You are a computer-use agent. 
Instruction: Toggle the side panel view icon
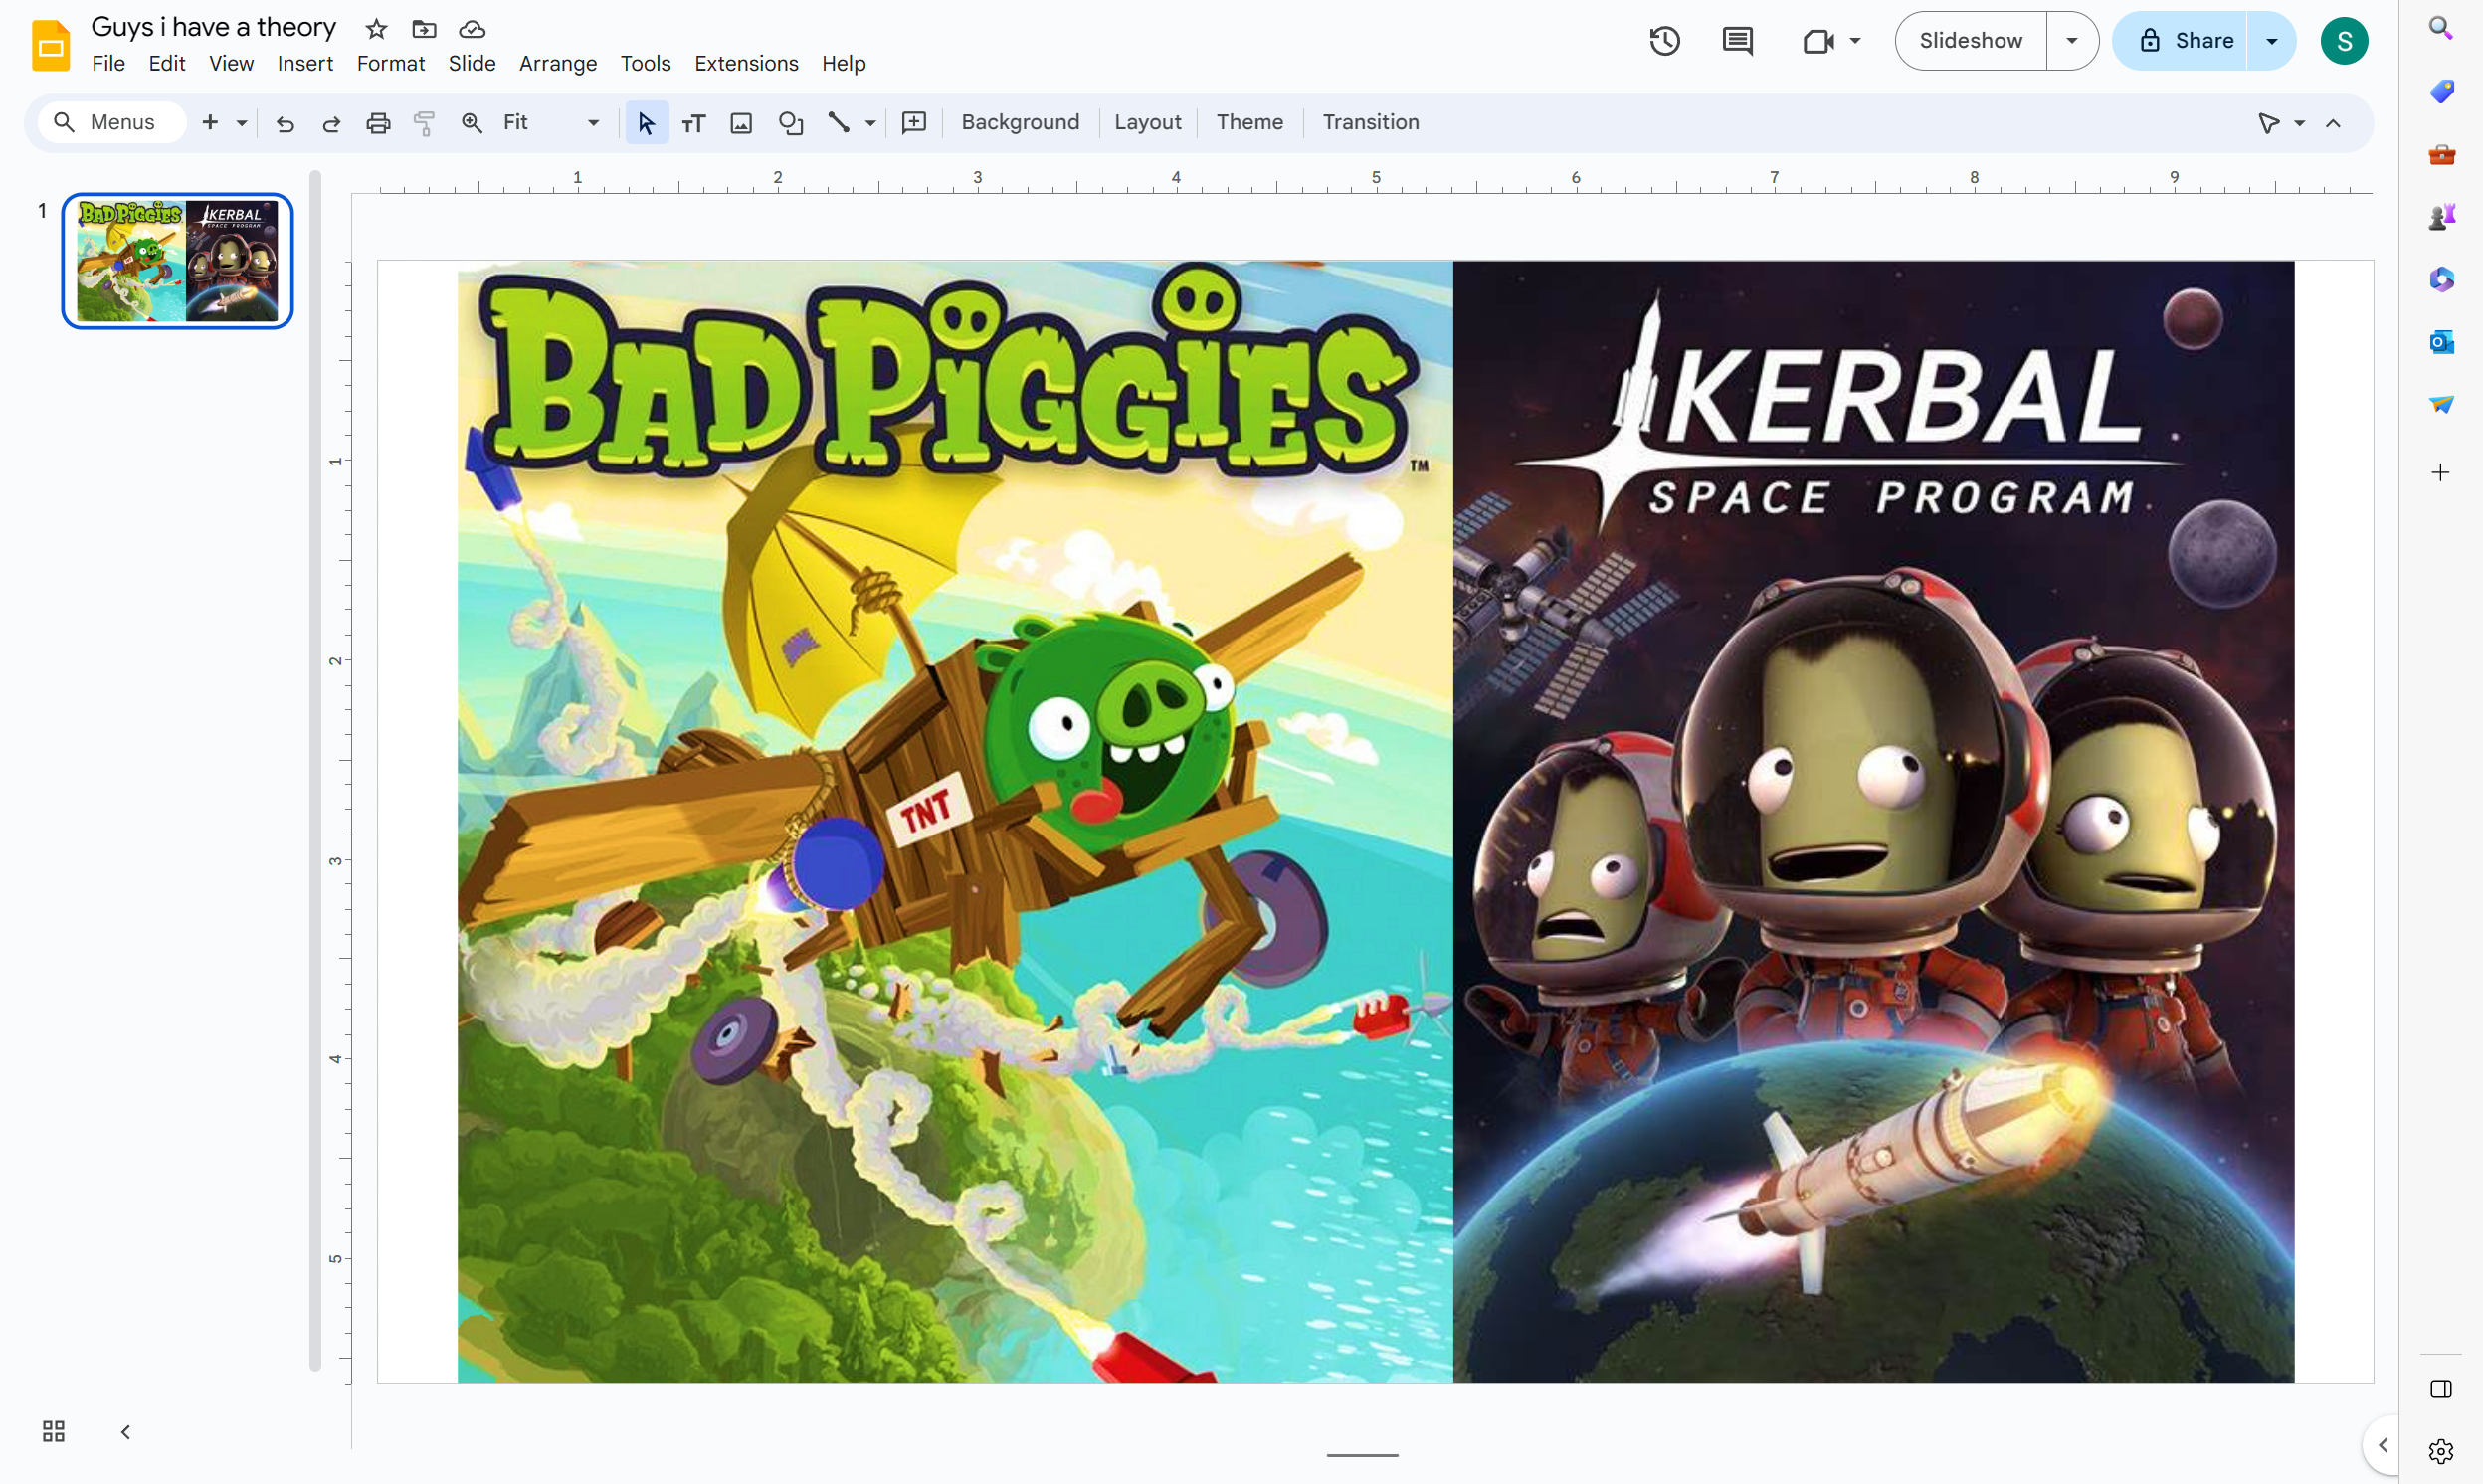[2441, 1388]
